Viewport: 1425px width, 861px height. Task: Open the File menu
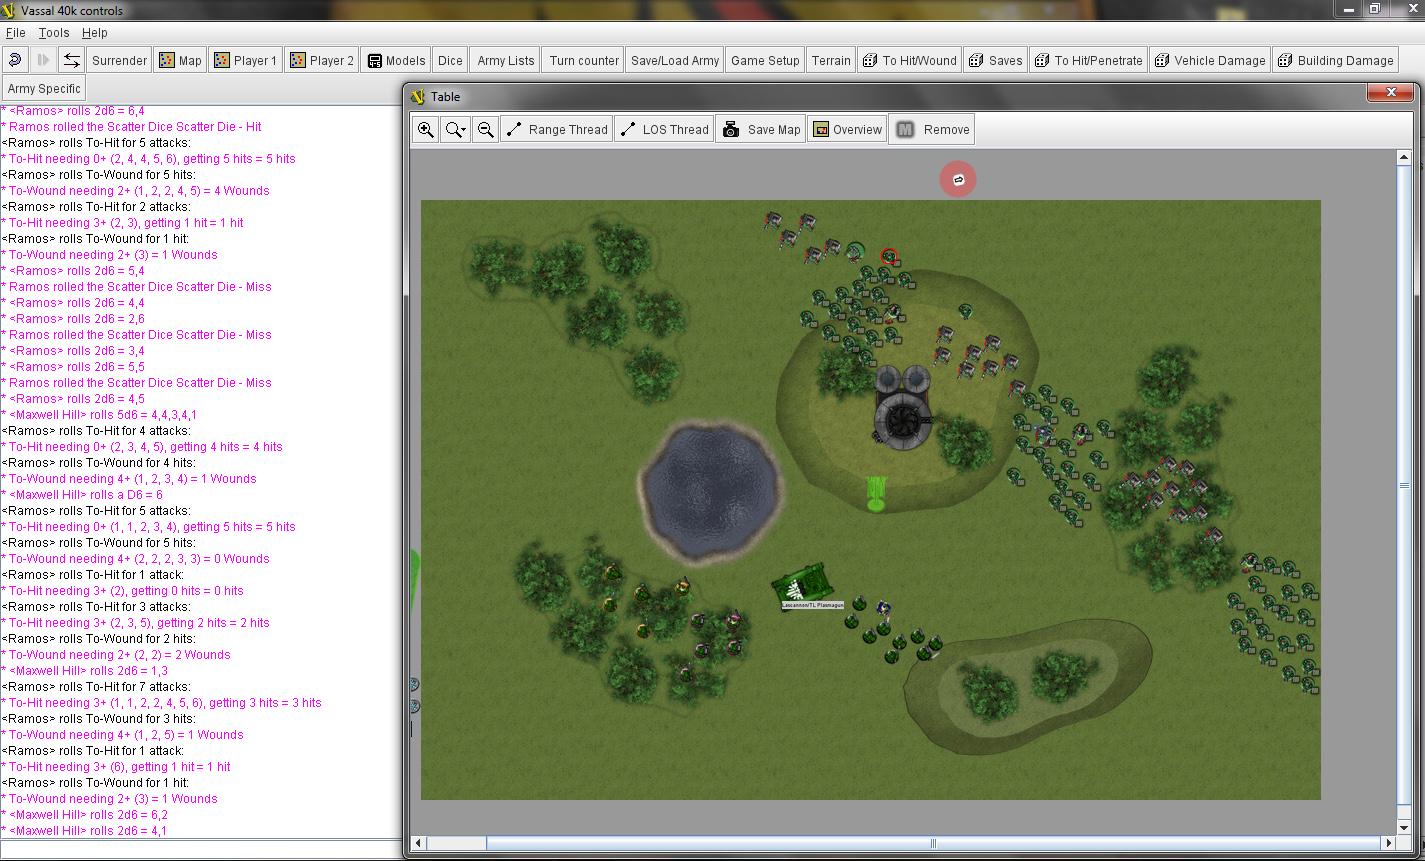pos(16,32)
